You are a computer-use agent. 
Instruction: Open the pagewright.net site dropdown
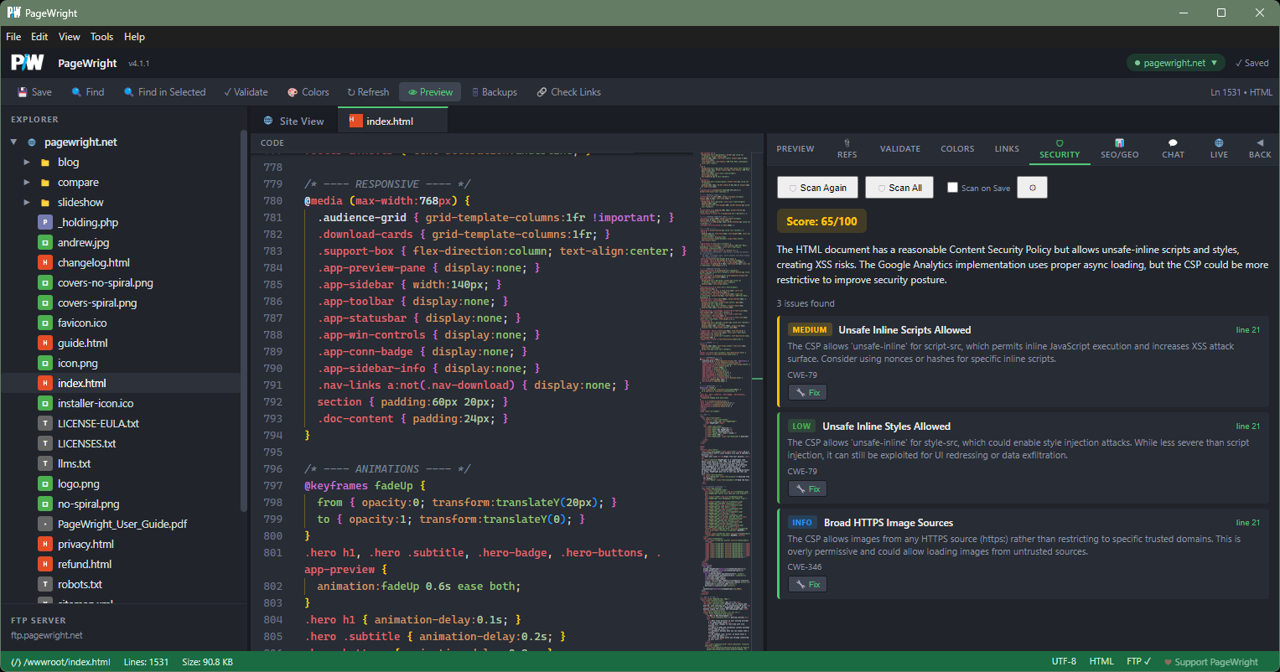coord(1174,61)
